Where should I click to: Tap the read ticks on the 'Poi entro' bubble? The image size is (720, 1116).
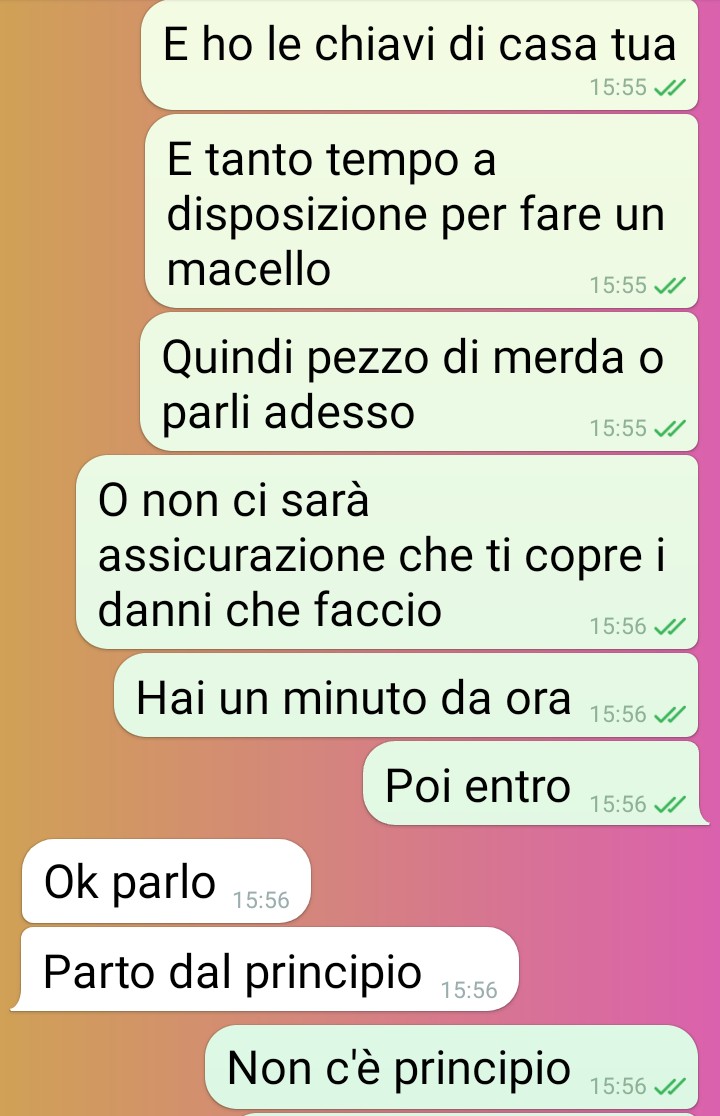[x=669, y=804]
